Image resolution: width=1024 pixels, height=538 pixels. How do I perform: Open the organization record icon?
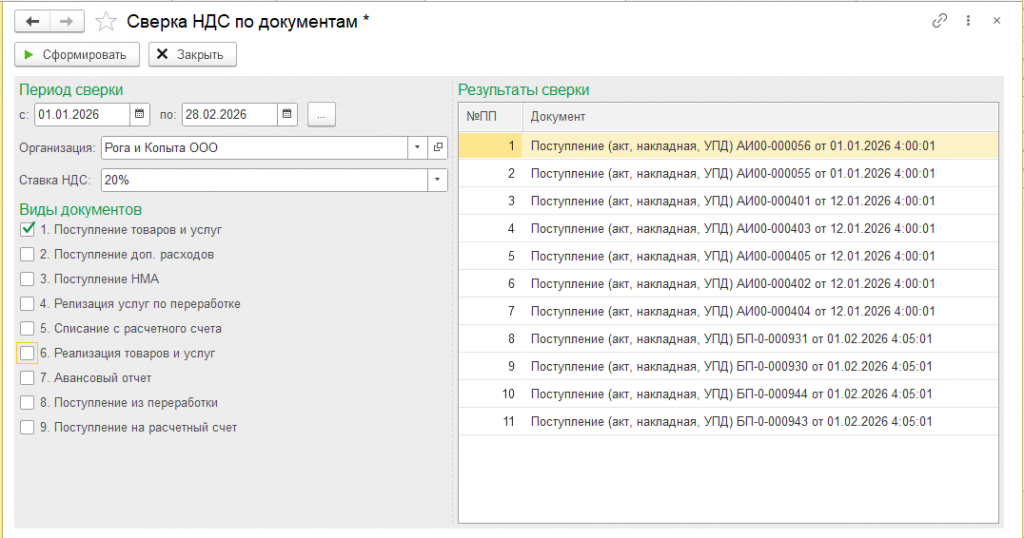point(438,148)
